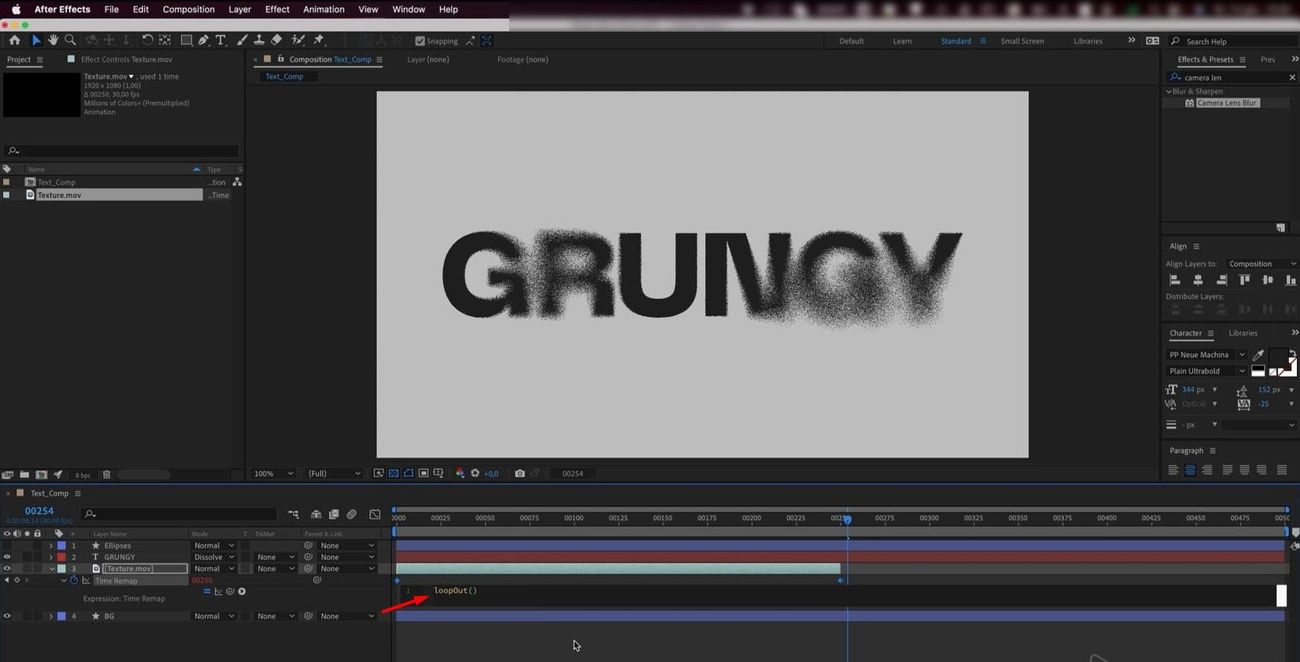The width and height of the screenshot is (1300, 662).
Task: Switch to the Small Screen workspace
Action: (x=1022, y=41)
